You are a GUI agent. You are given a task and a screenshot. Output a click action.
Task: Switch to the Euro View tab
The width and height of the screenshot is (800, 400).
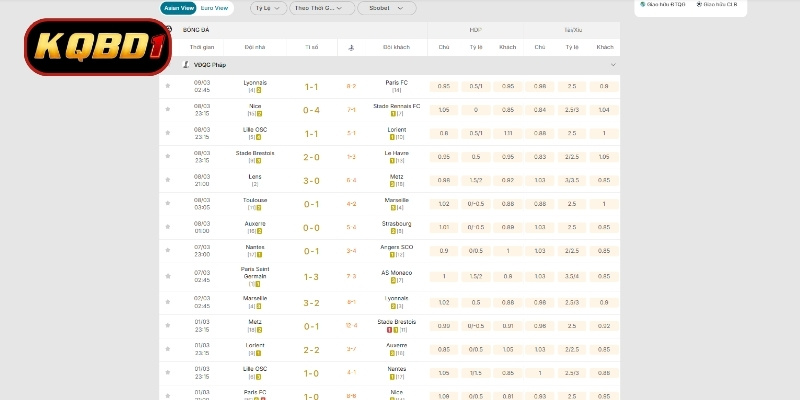click(214, 8)
